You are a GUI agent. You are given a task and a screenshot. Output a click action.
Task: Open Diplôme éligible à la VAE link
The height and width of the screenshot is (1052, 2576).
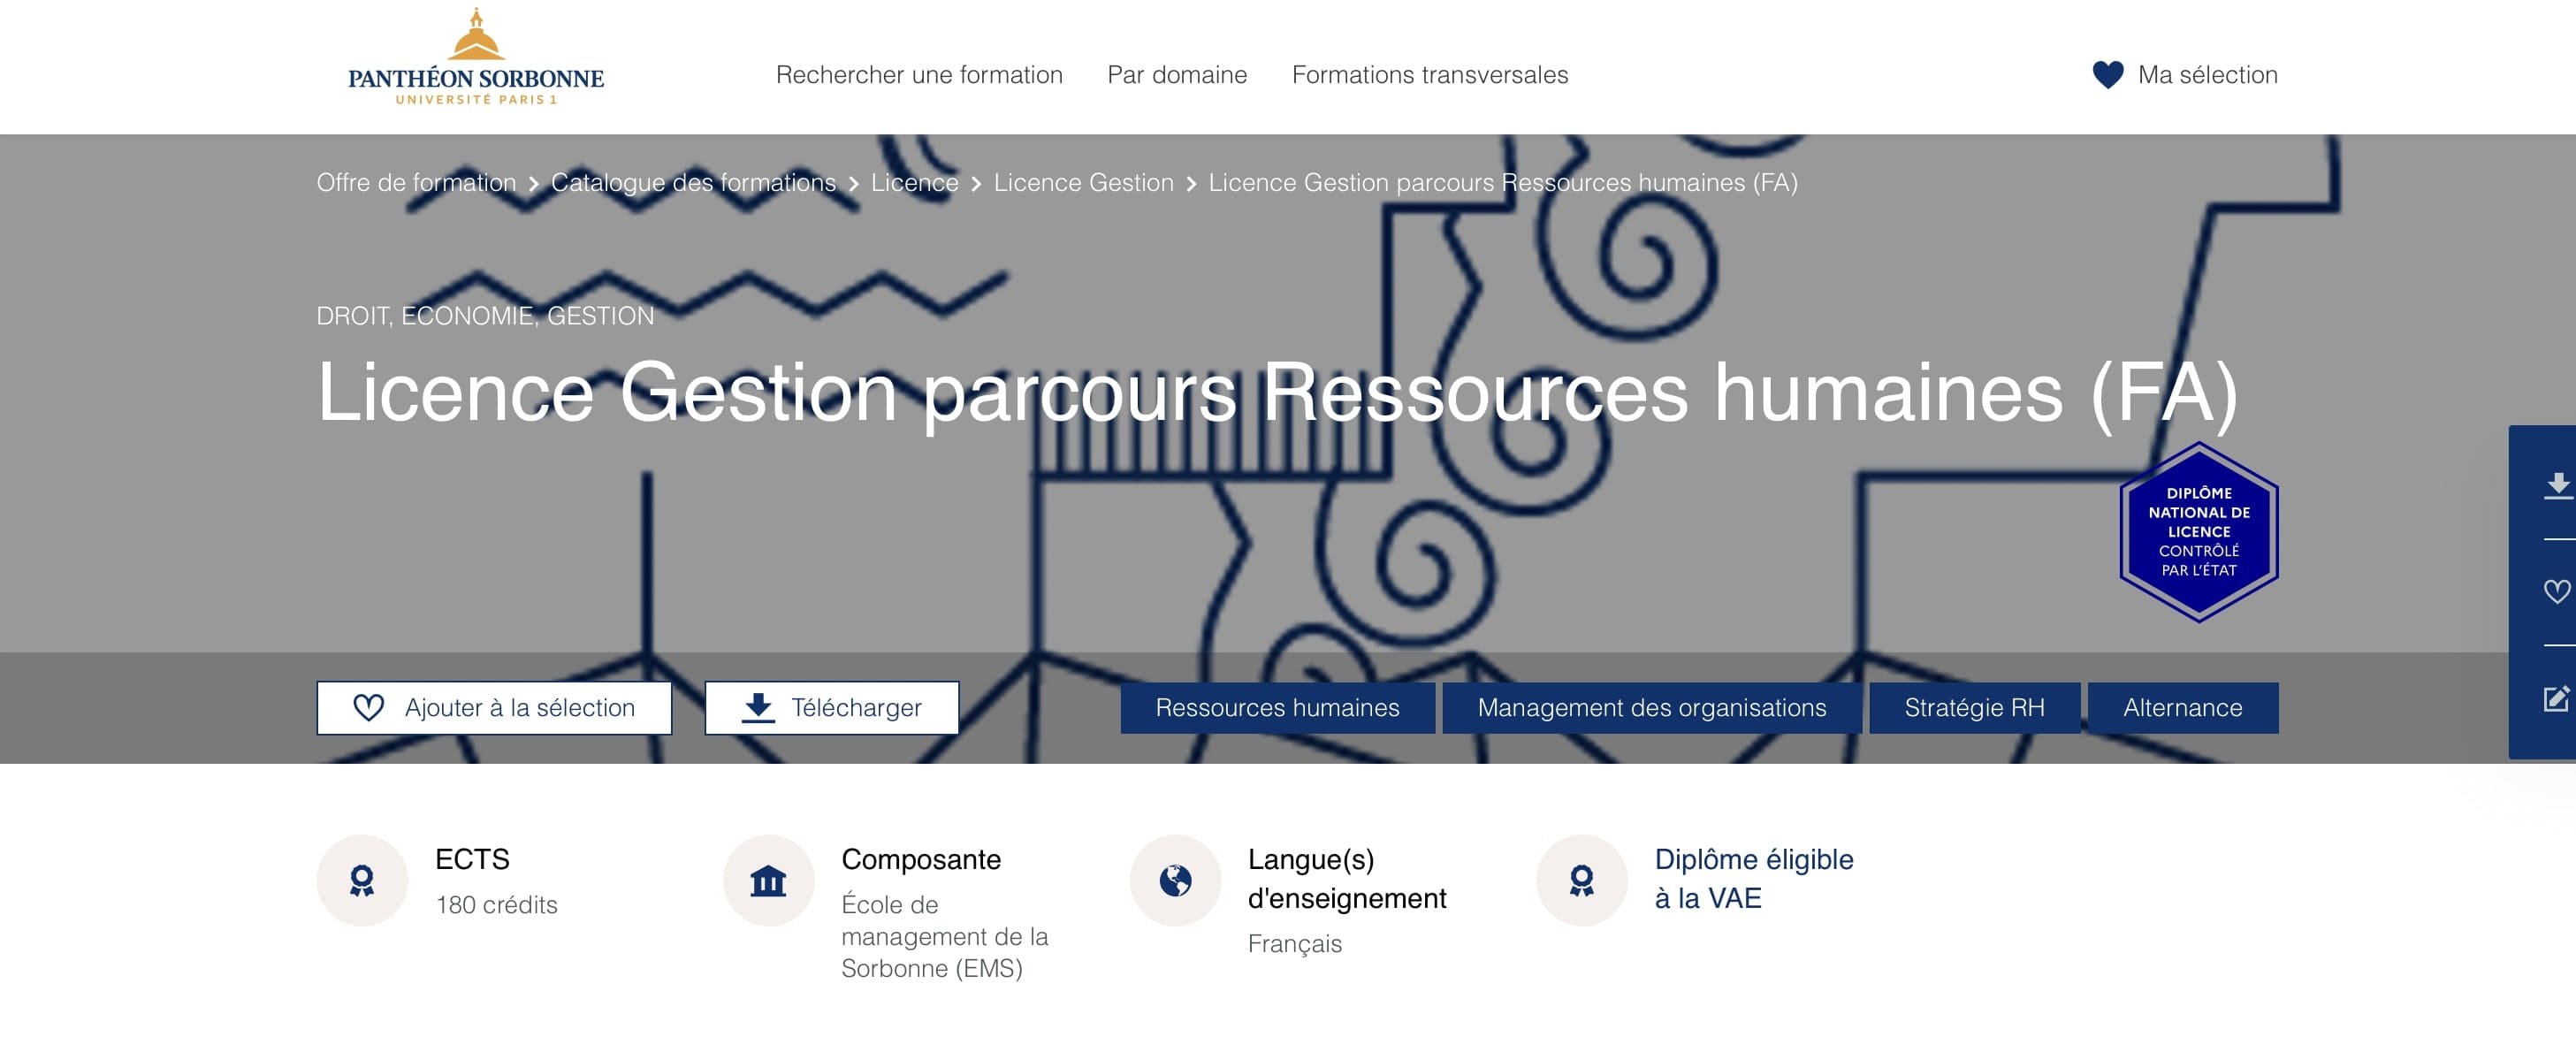1753,879
